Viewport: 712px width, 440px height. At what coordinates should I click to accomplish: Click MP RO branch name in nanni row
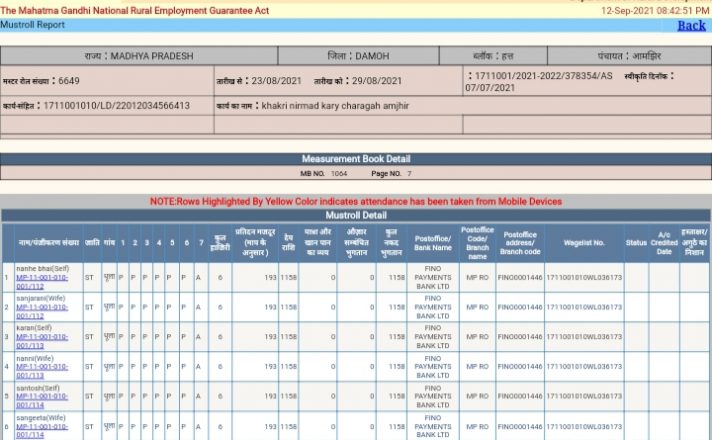pos(477,366)
